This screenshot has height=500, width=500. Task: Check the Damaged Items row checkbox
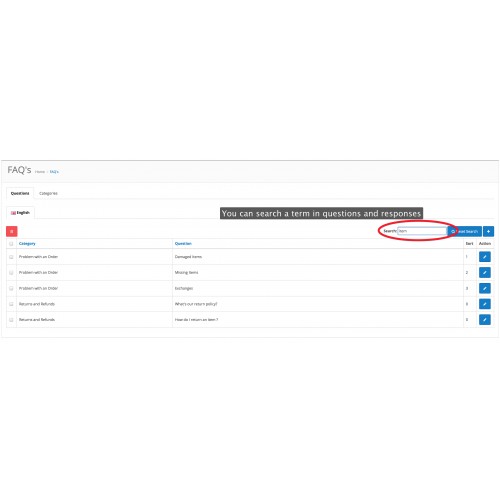11,257
